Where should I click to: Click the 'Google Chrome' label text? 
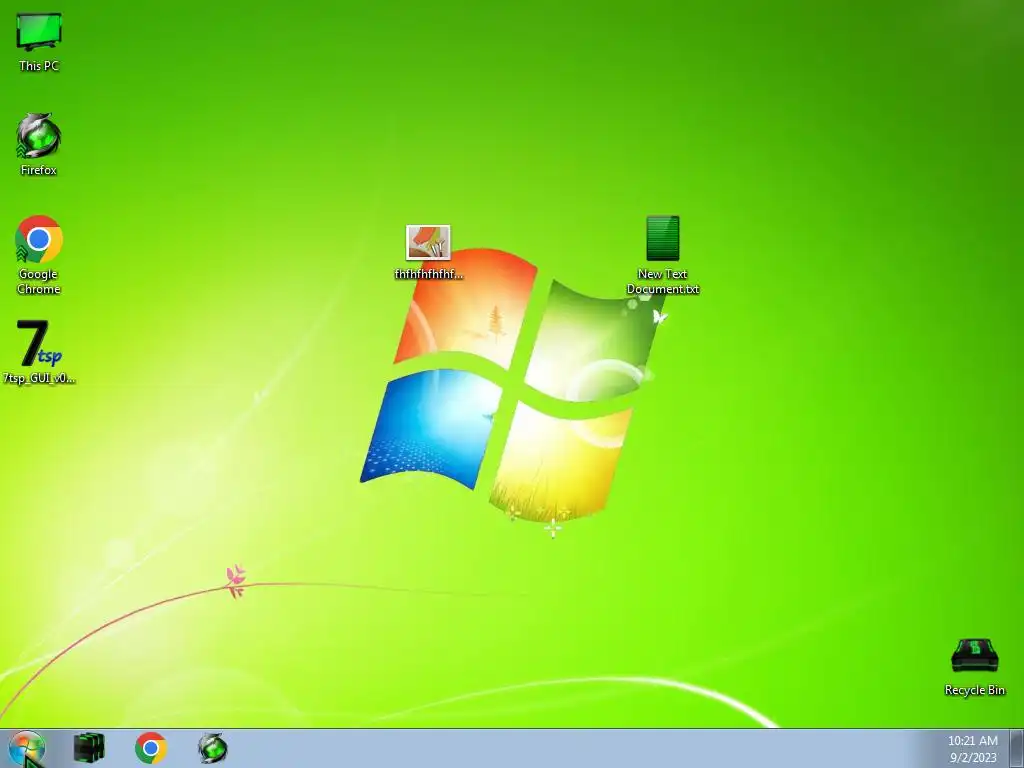39,281
